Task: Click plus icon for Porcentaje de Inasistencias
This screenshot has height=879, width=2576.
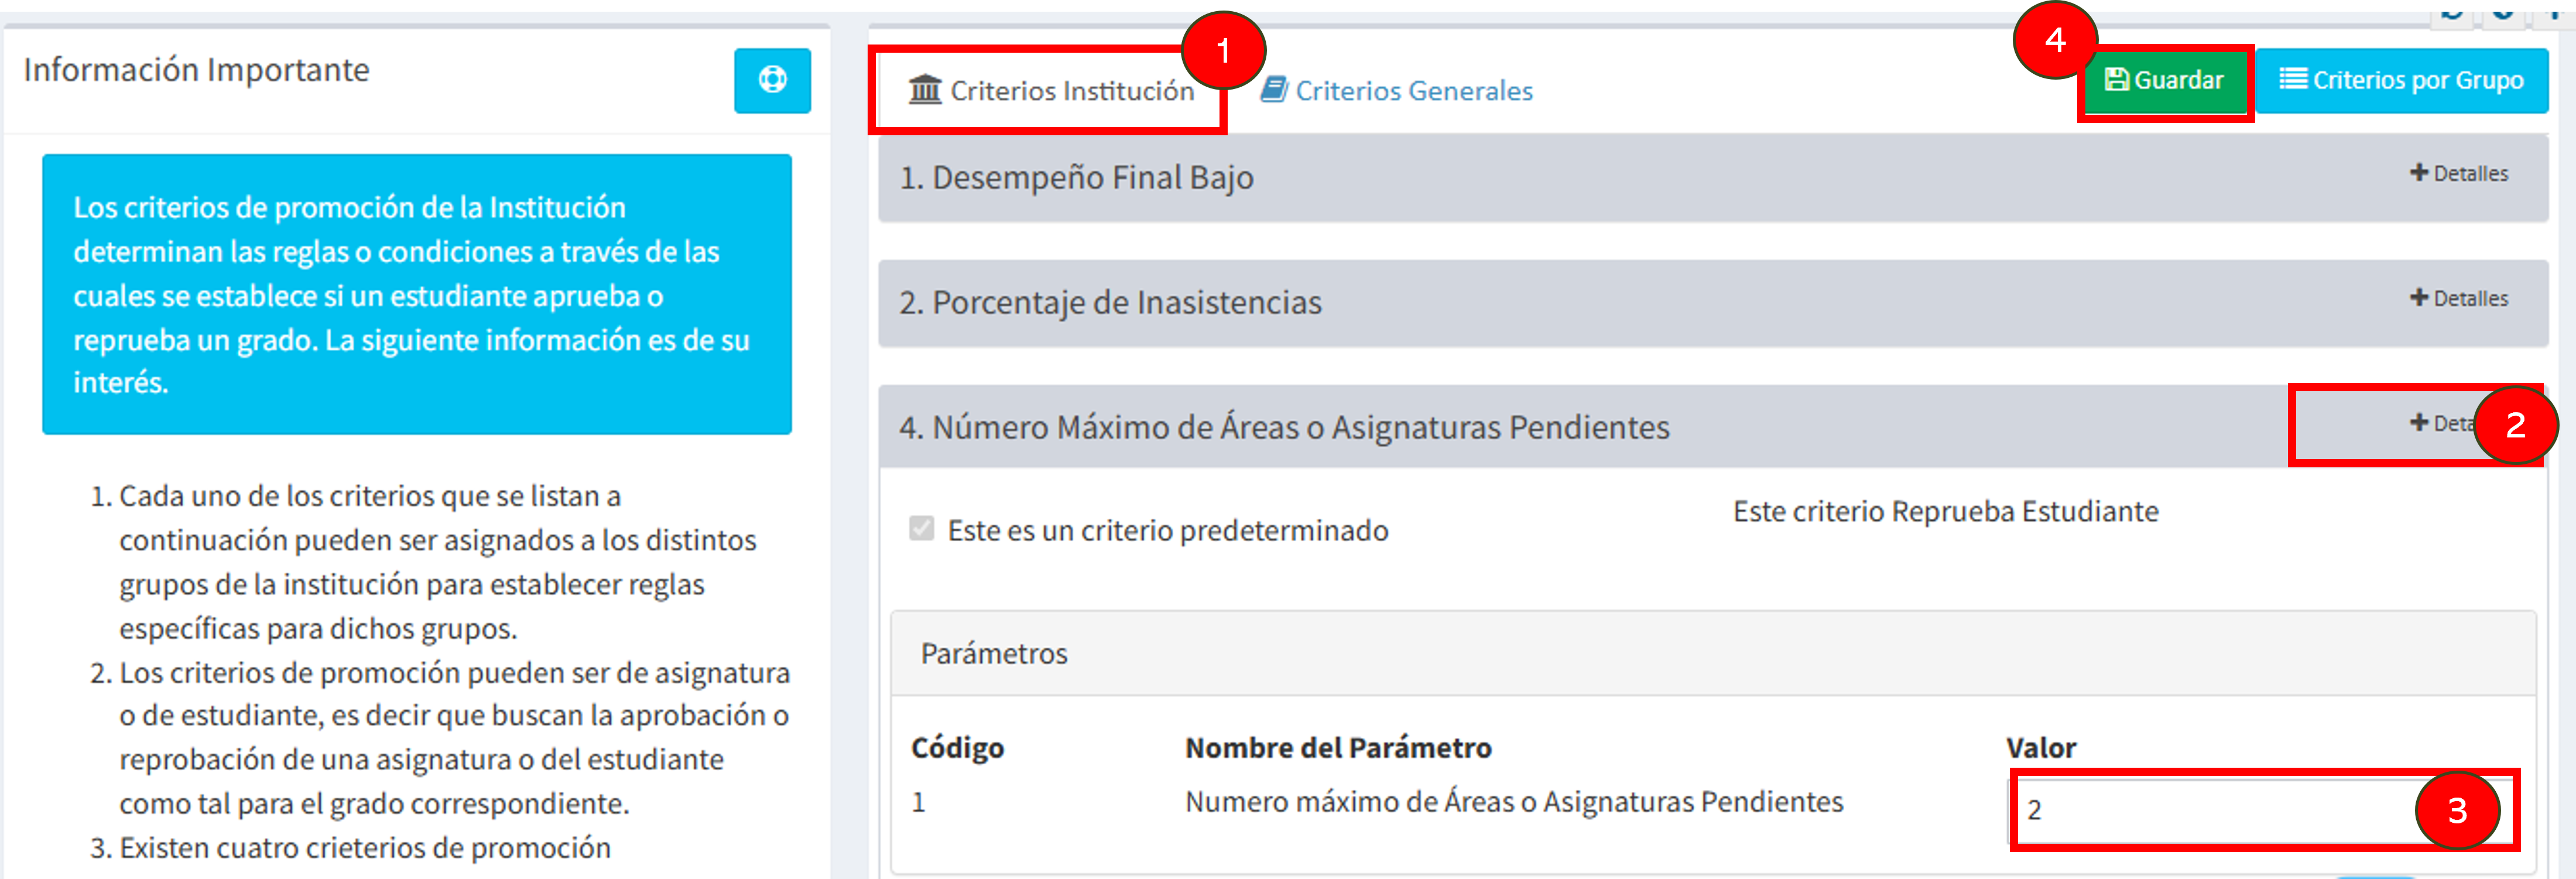Action: tap(2419, 298)
